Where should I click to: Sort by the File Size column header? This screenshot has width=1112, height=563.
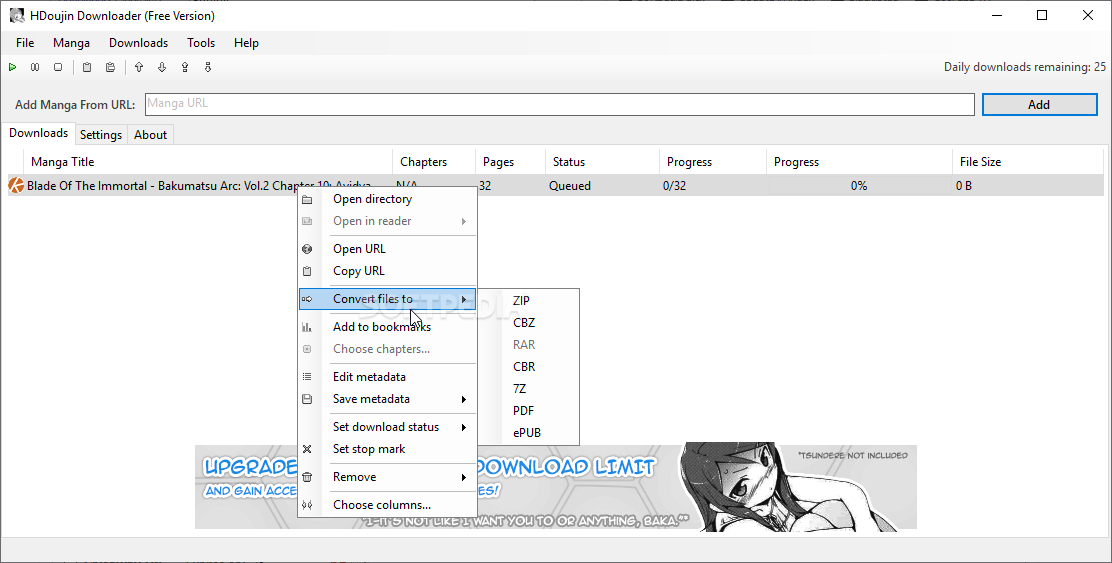pyautogui.click(x=1028, y=162)
